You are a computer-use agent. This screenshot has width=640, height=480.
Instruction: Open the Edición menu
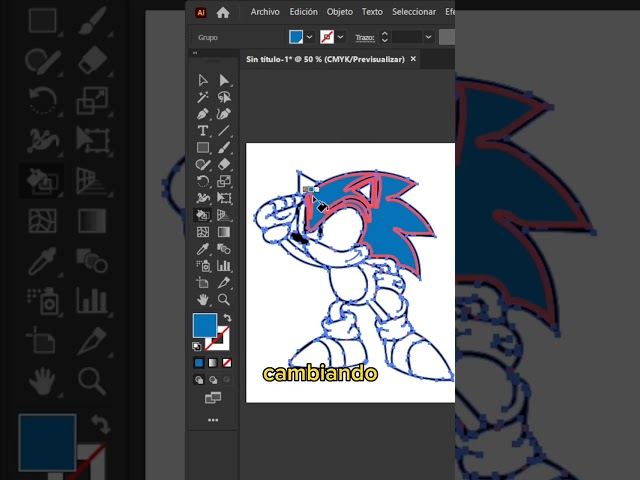303,12
